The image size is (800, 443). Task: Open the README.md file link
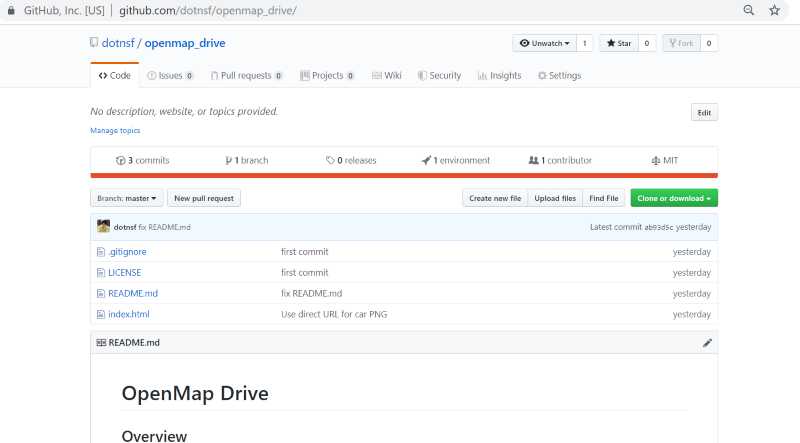(133, 293)
